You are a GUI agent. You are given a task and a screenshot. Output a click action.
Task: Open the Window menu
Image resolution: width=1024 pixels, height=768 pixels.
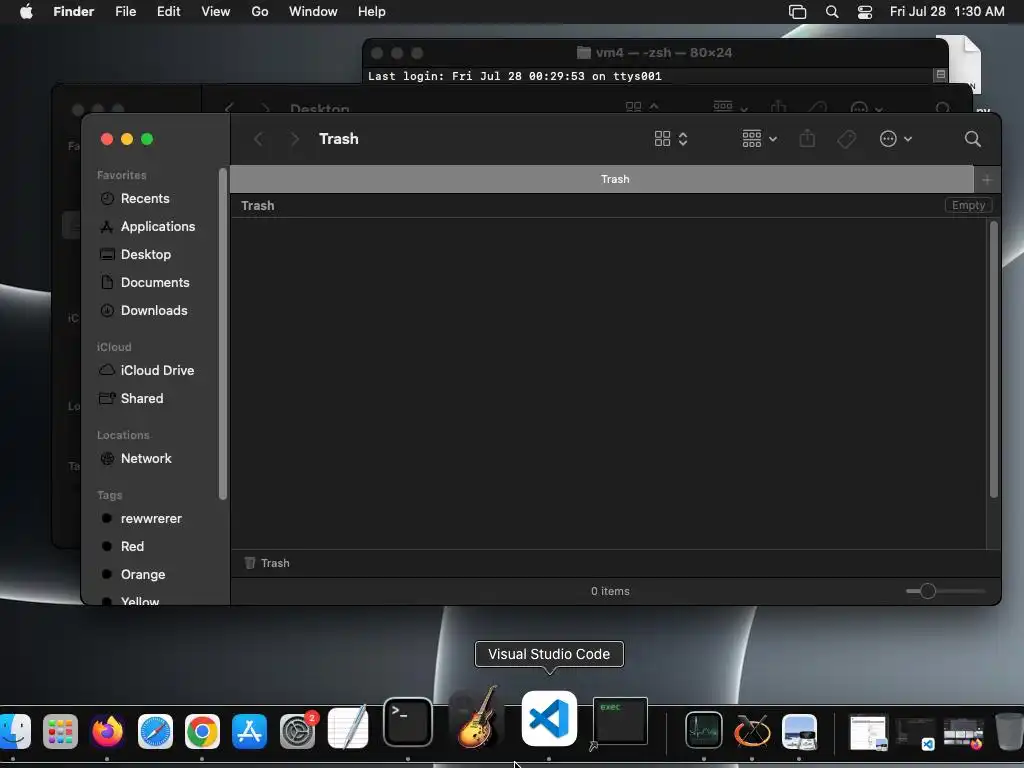(x=313, y=12)
